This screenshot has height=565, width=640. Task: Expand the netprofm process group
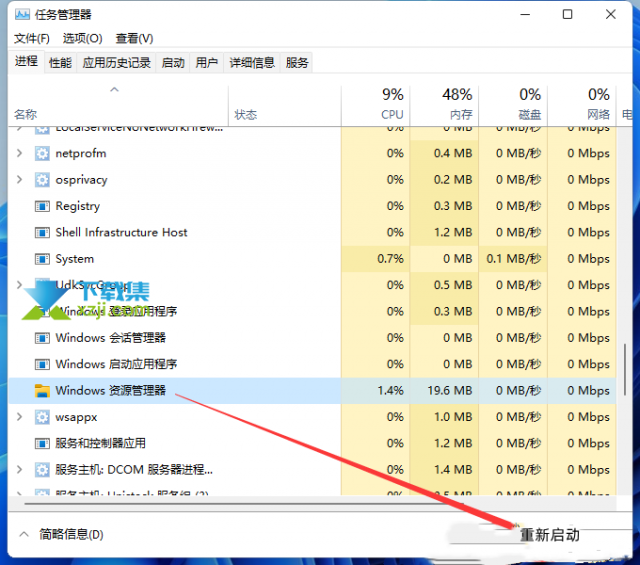19,153
